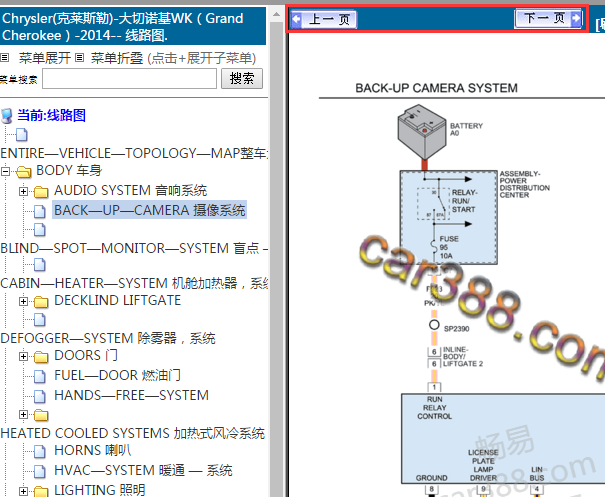This screenshot has width=605, height=497.
Task: Click the BACK-UP CAMERA SYSTEM diagram title
Action: coord(436,88)
